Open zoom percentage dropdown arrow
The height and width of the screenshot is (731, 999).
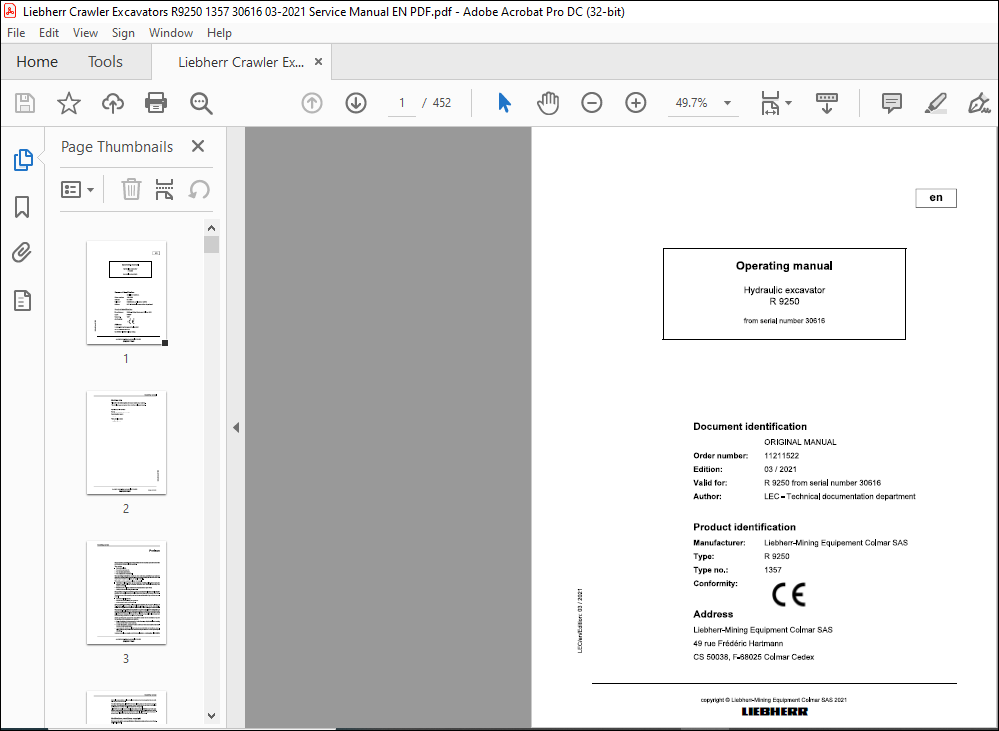click(x=727, y=103)
